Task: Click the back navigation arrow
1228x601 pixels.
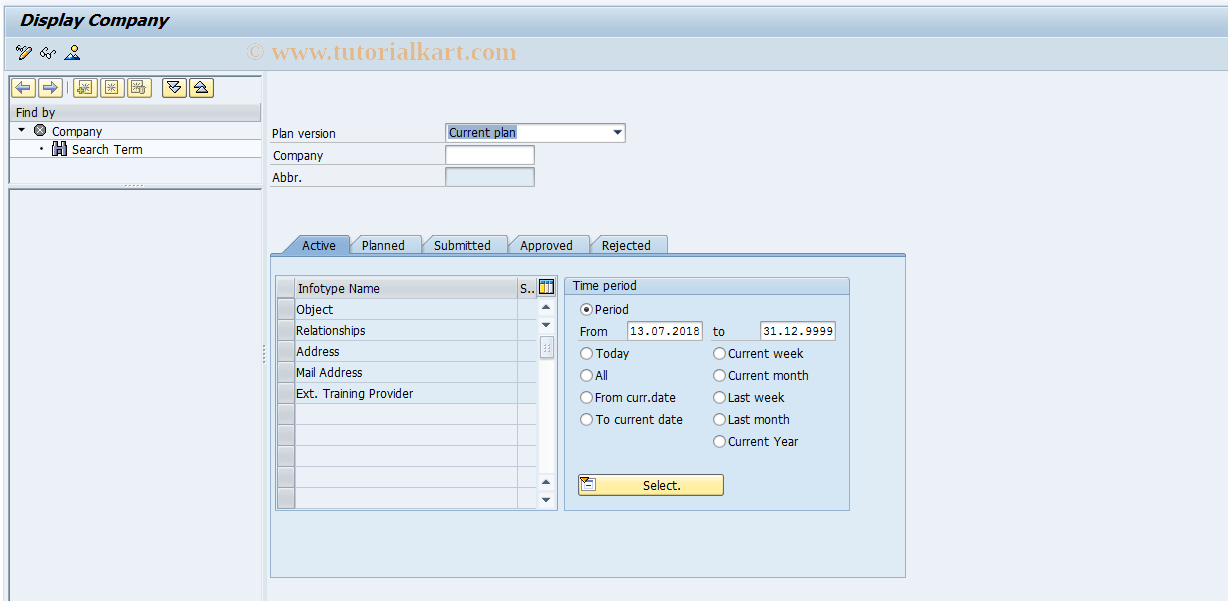Action: coord(23,88)
